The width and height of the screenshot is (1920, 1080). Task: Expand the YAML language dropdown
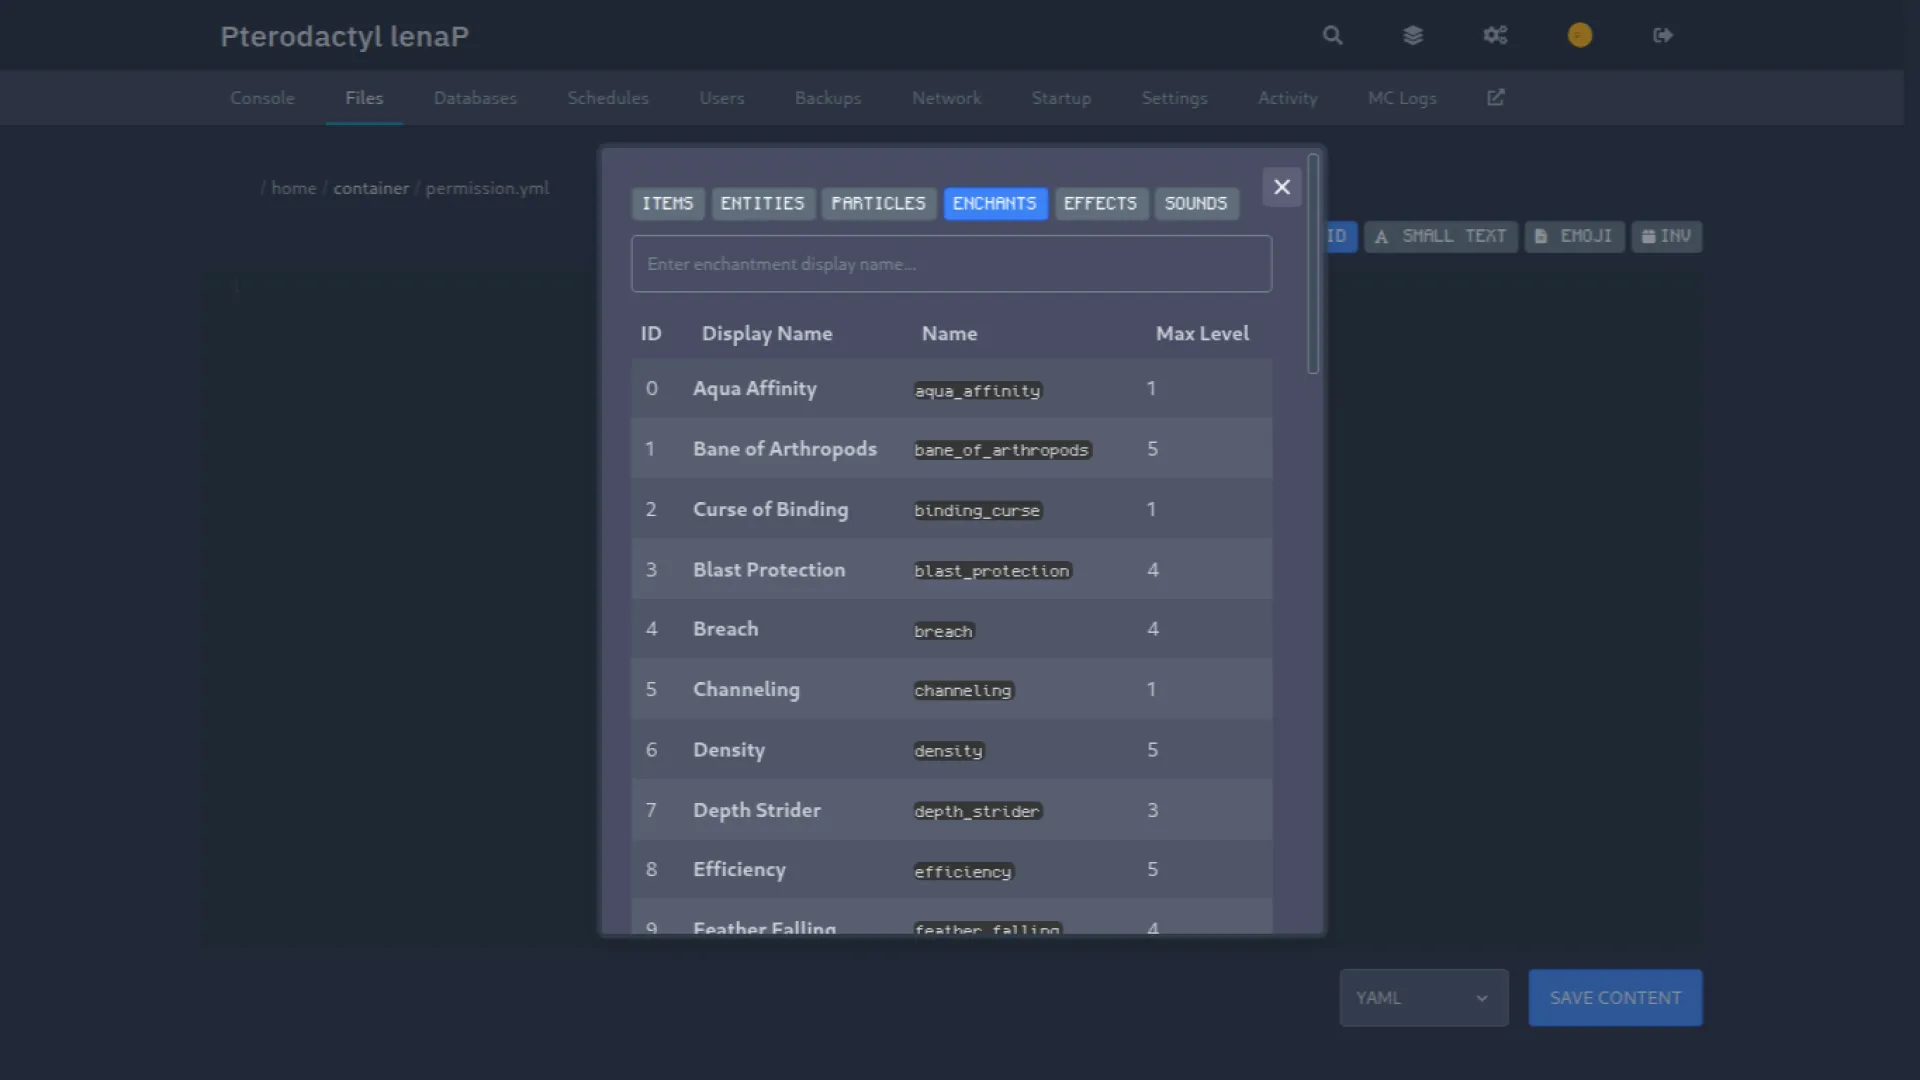1423,998
